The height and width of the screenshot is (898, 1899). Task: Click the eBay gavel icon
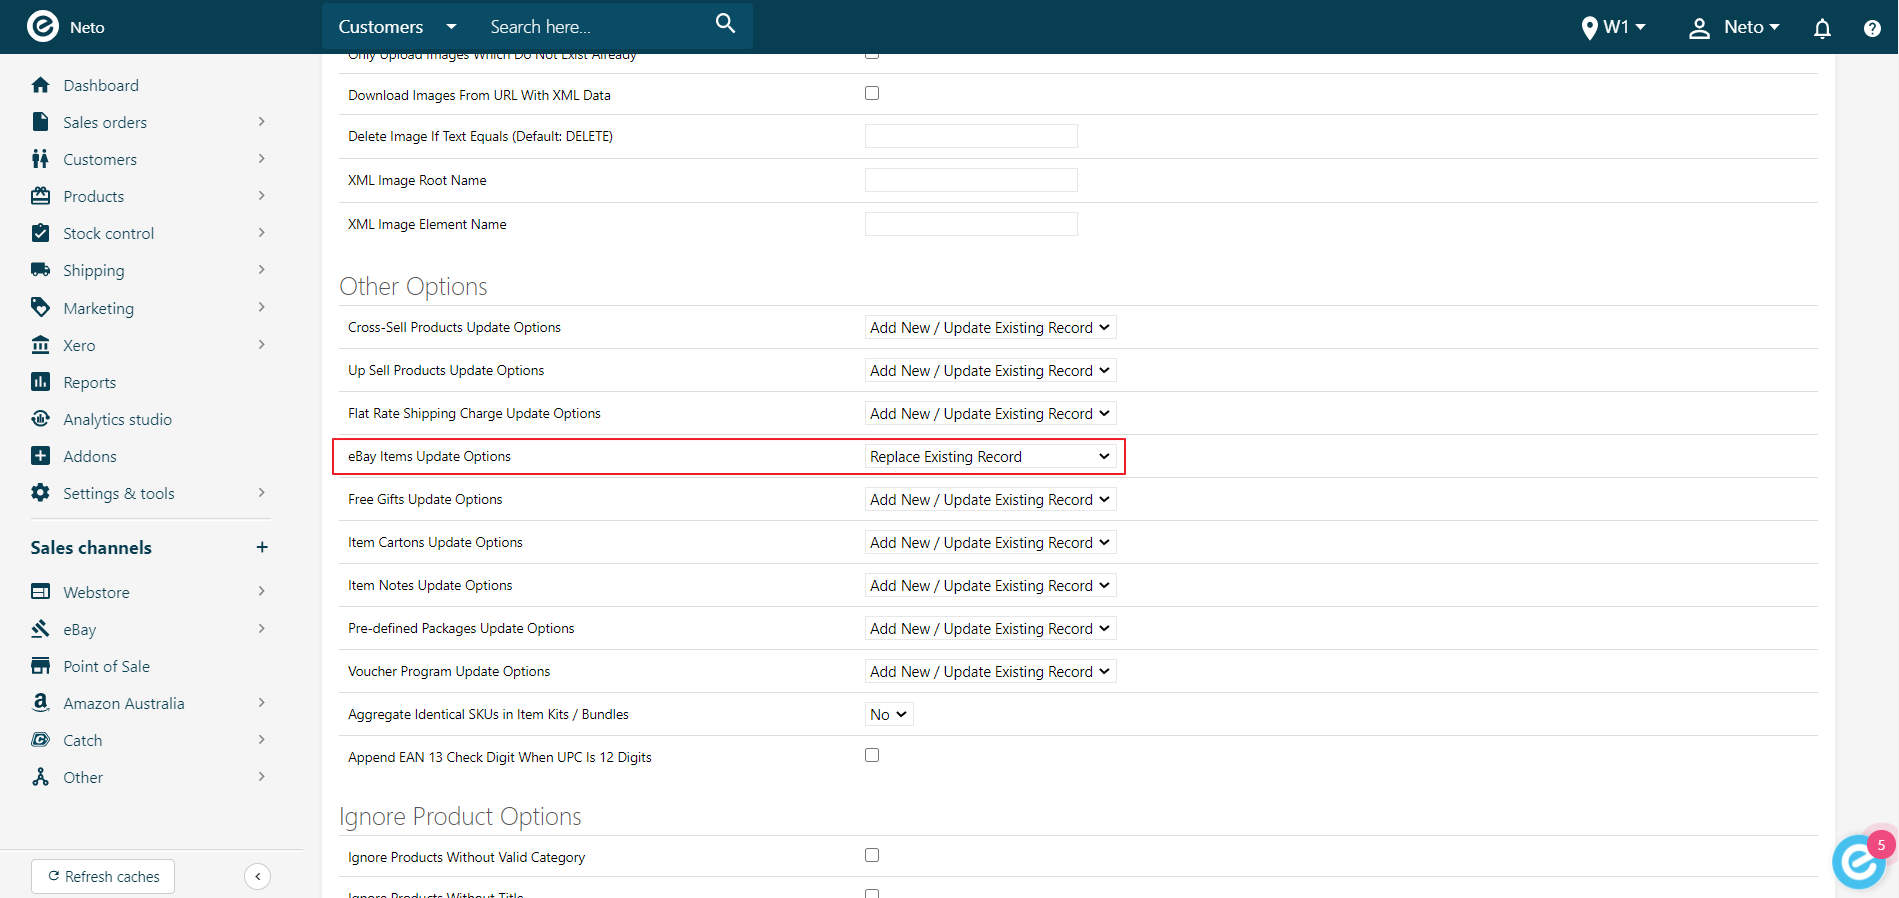pos(40,629)
